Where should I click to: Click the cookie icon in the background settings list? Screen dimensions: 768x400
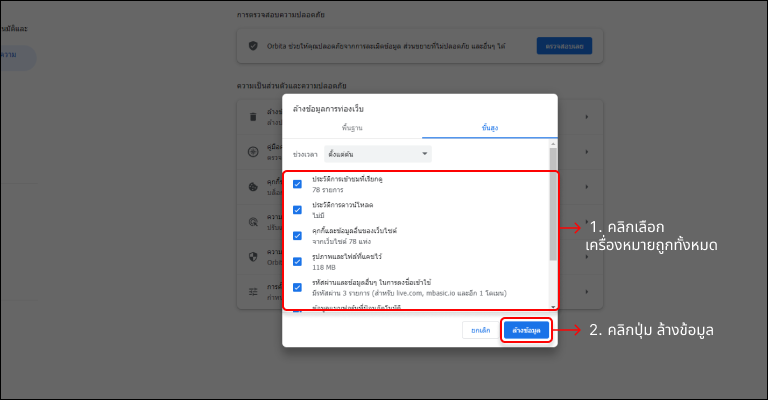pos(253,187)
